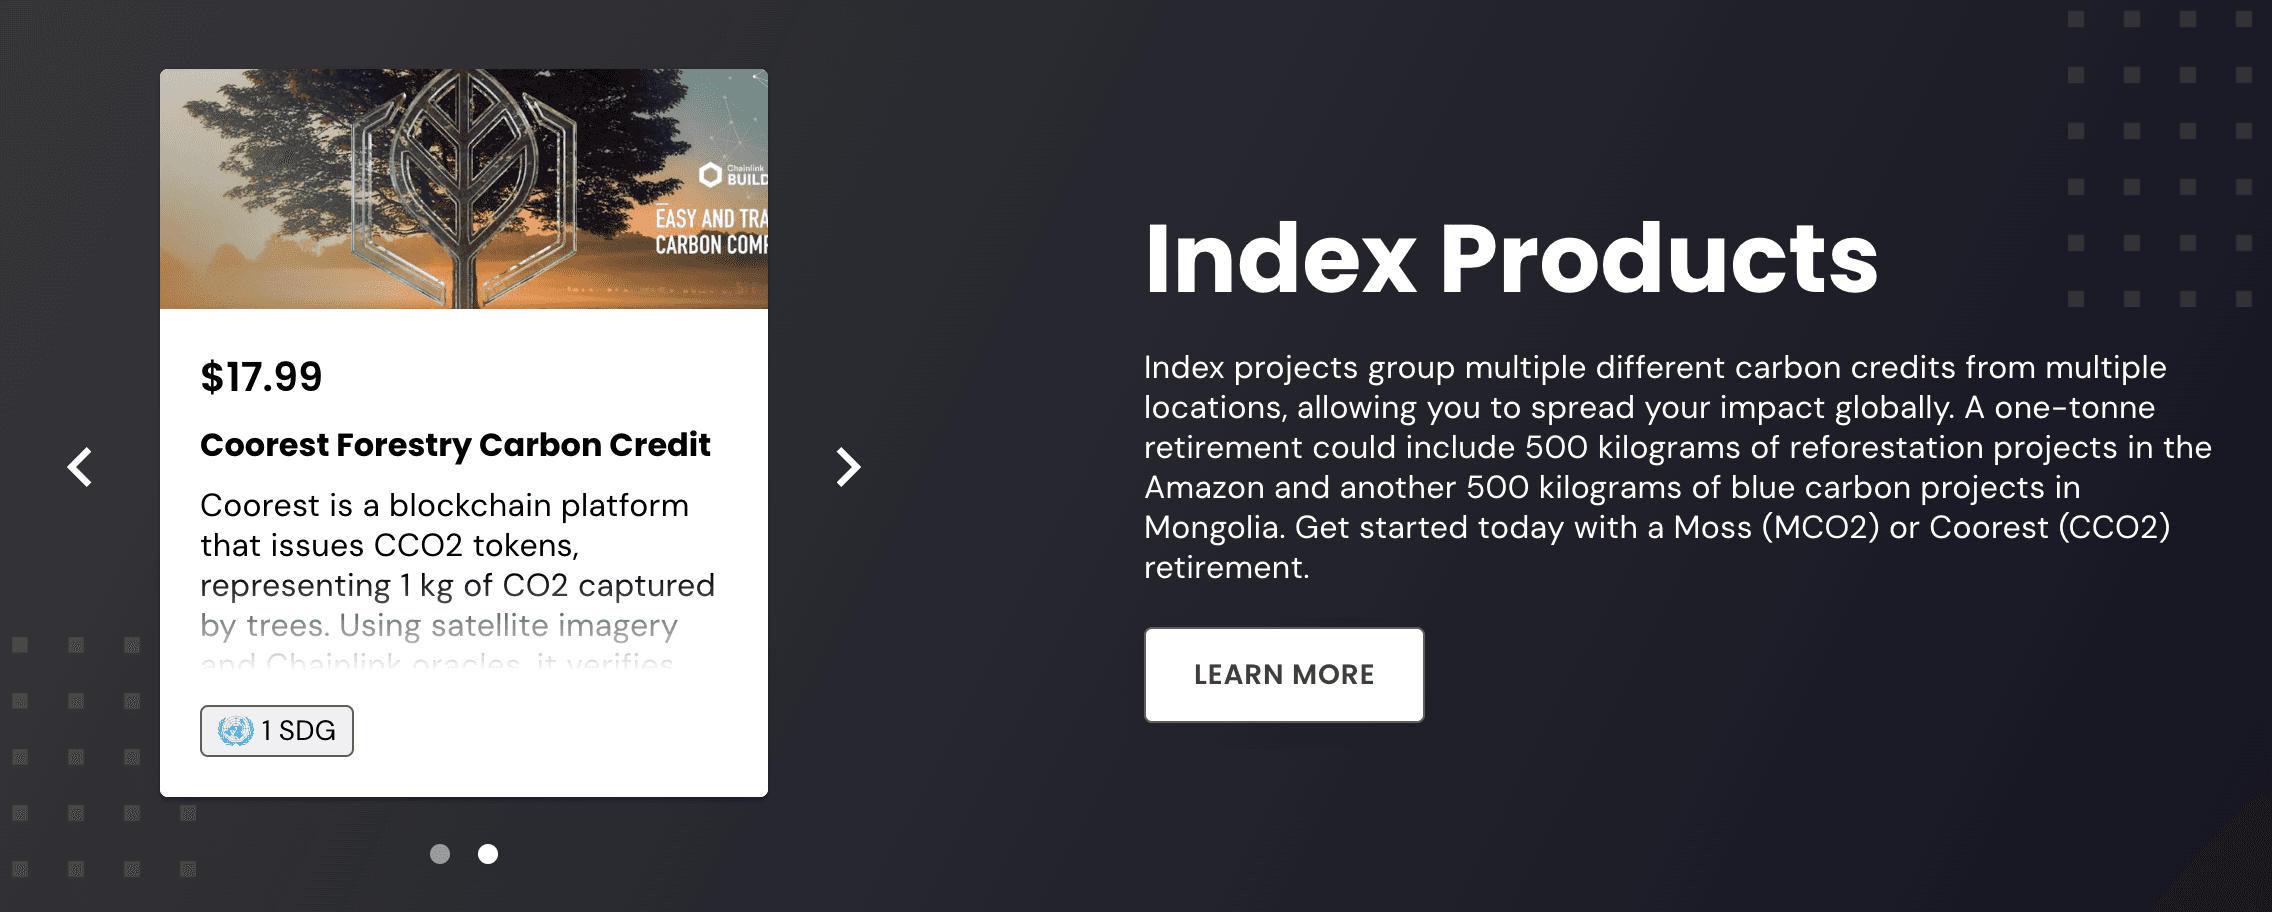This screenshot has width=2272, height=912.
Task: Click the forestry product image thumbnail
Action: (x=465, y=188)
